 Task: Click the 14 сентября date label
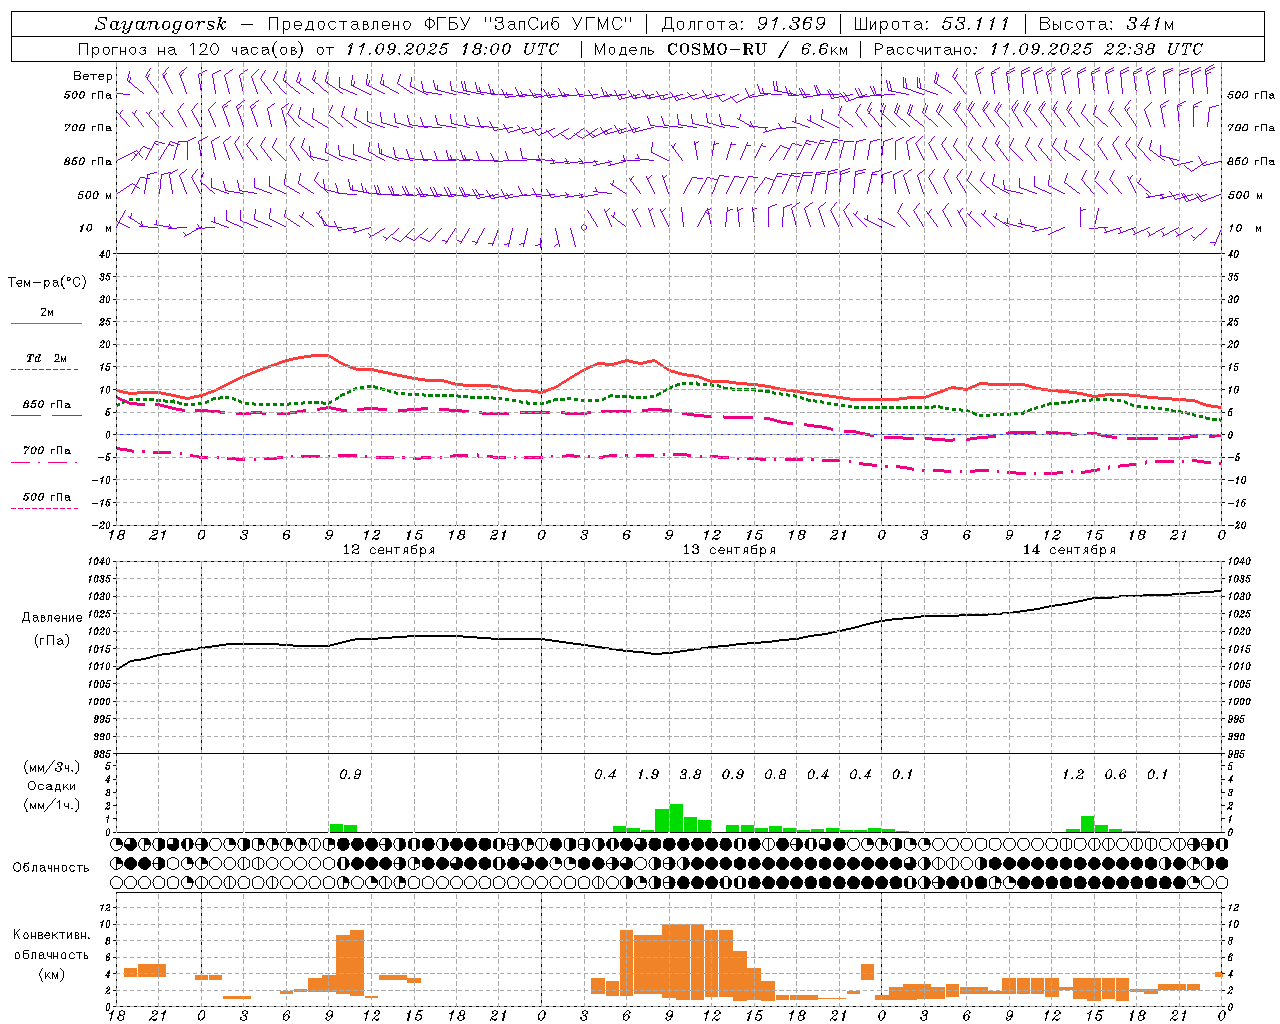[1069, 550]
